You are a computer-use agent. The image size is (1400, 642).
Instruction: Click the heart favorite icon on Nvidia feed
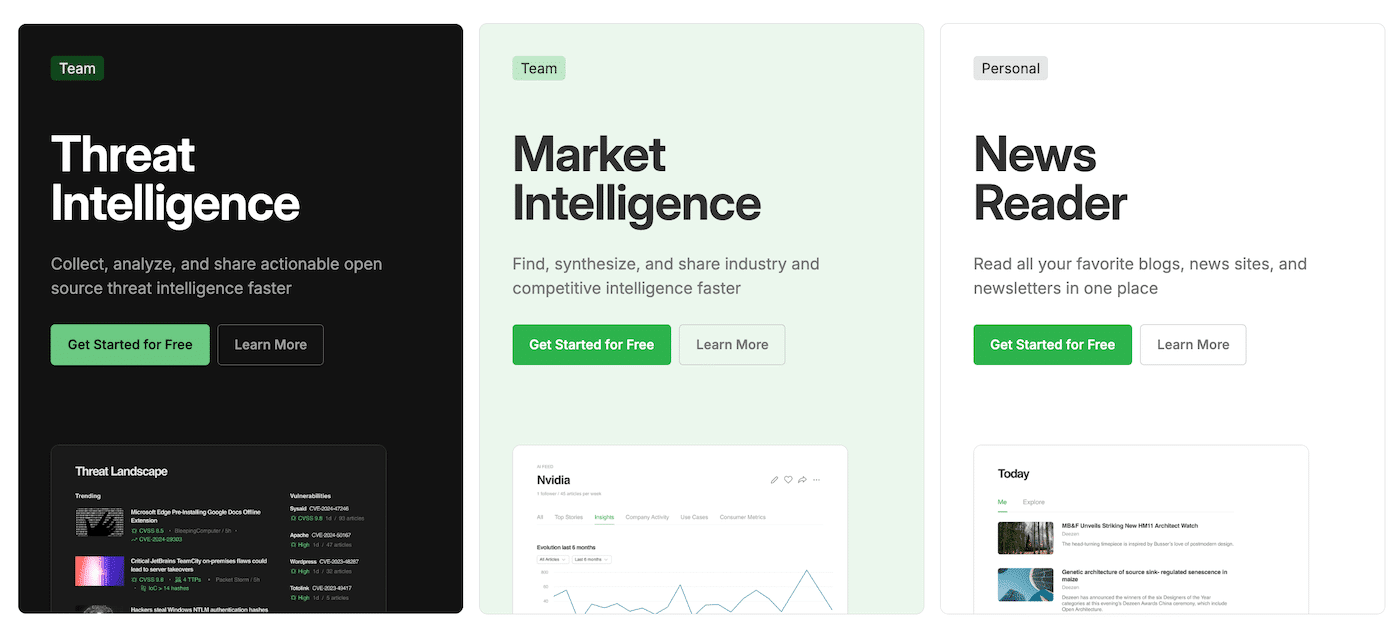tap(788, 480)
